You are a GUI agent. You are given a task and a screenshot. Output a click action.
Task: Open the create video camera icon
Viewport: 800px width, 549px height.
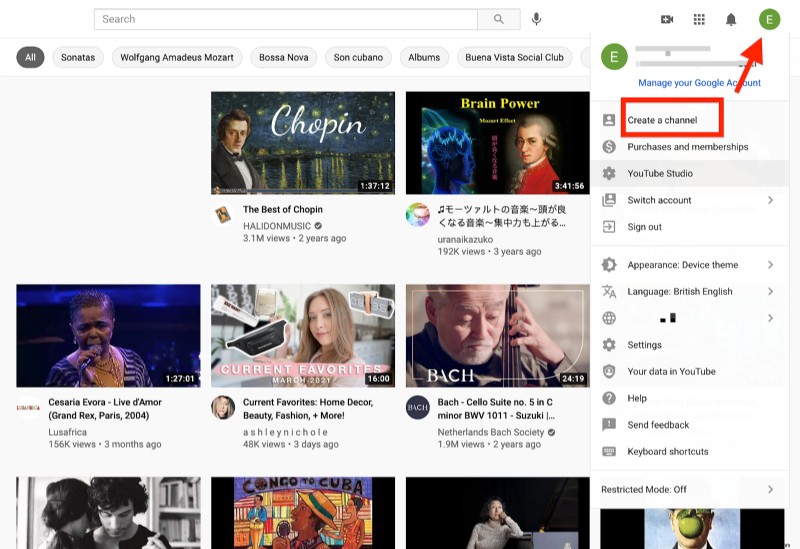pos(667,19)
